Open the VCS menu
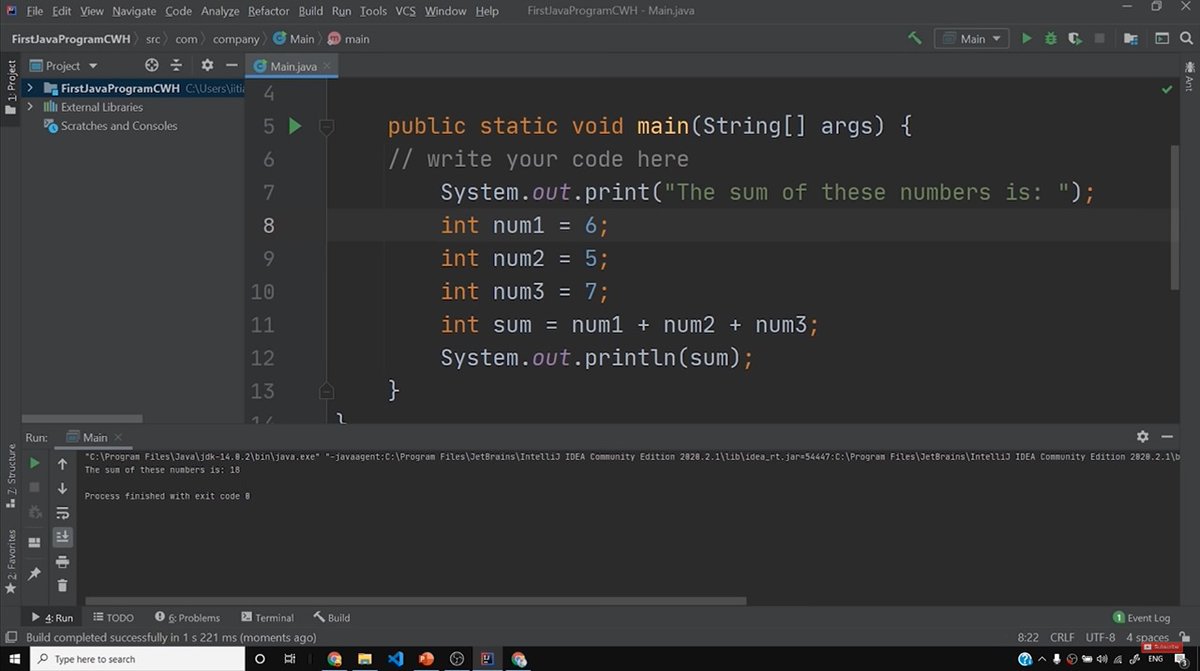Viewport: 1200px width, 671px height. click(405, 11)
